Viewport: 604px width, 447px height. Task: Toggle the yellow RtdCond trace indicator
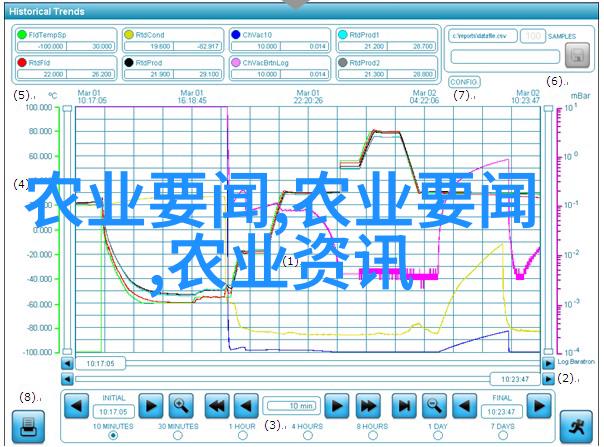(129, 35)
